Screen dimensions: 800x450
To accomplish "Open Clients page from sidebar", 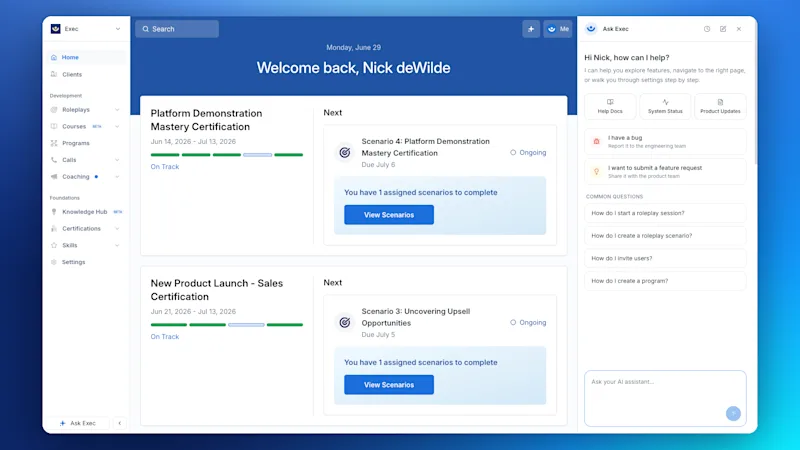I will (x=86, y=74).
